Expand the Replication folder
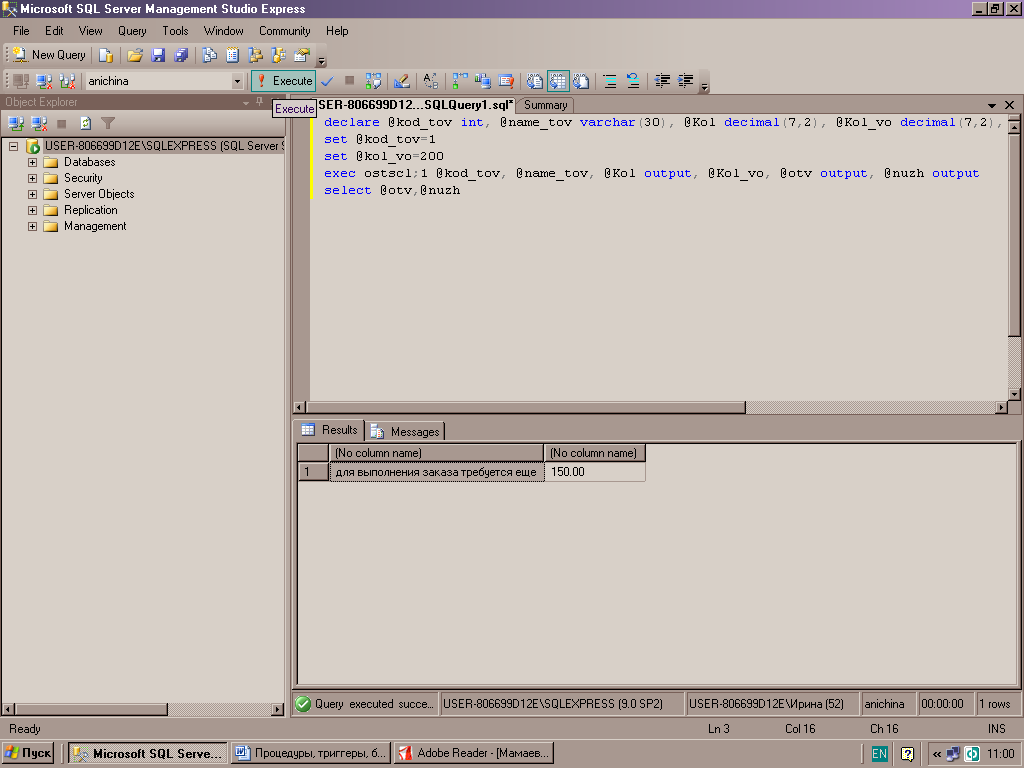Screen dimensions: 1024x768 (32, 210)
